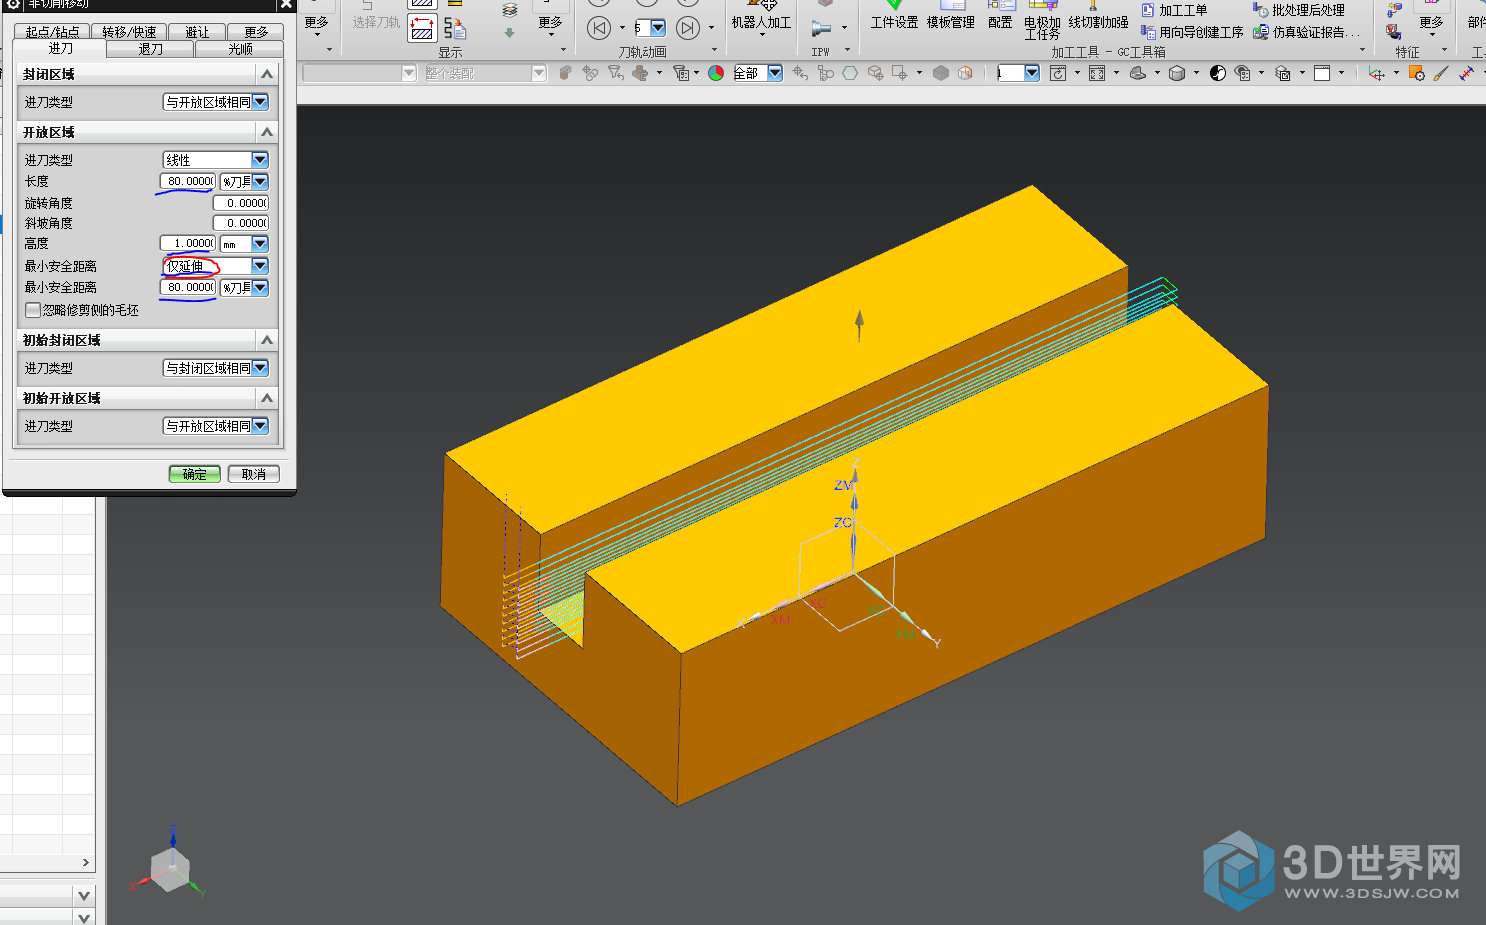
Task: Click the rendering style cube icon
Action: coord(1177,73)
